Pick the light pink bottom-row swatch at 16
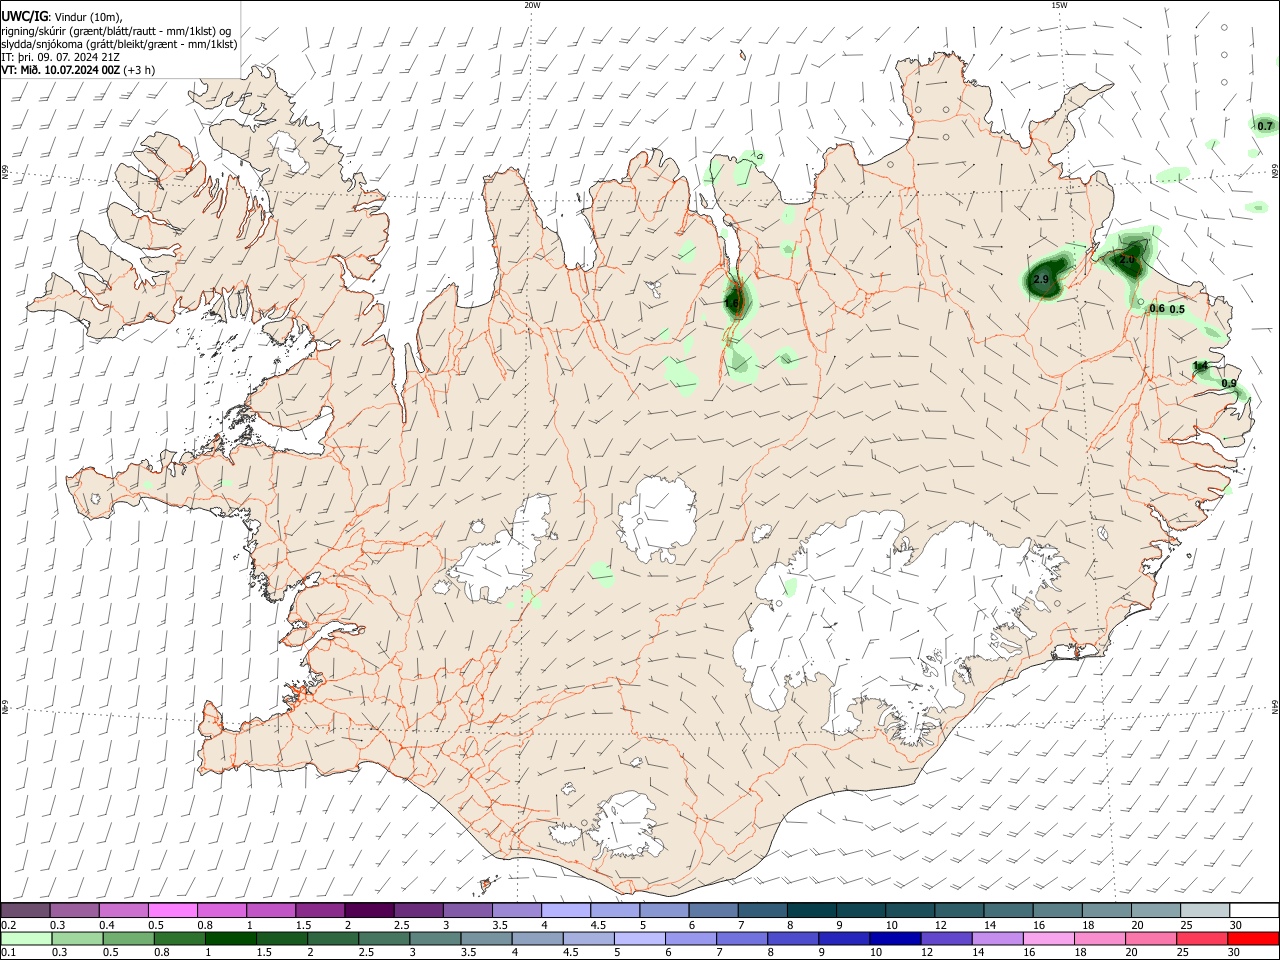The image size is (1280, 960). coord(1048,939)
